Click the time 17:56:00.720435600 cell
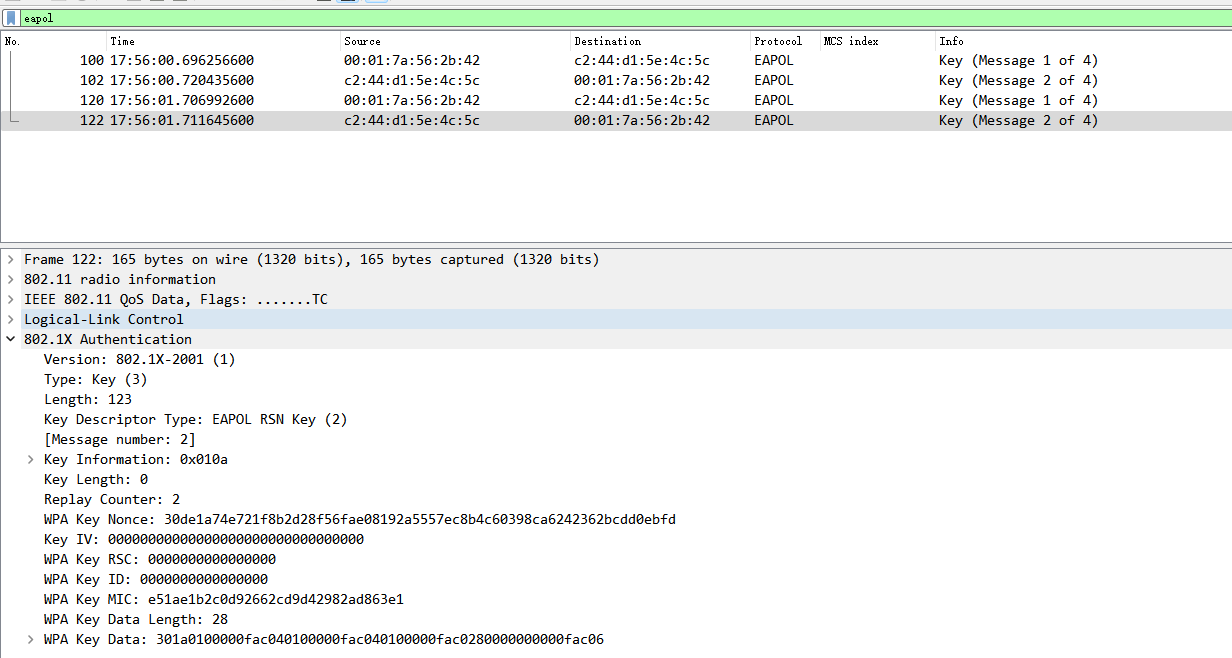The image size is (1232, 658). click(182, 80)
